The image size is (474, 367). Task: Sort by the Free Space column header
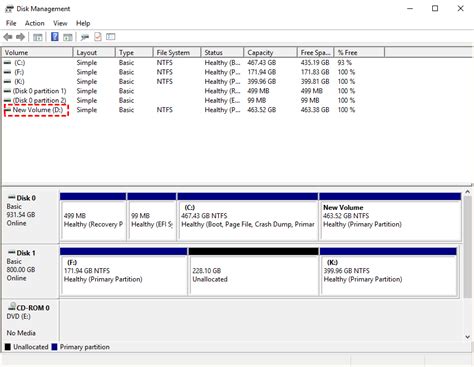[315, 53]
